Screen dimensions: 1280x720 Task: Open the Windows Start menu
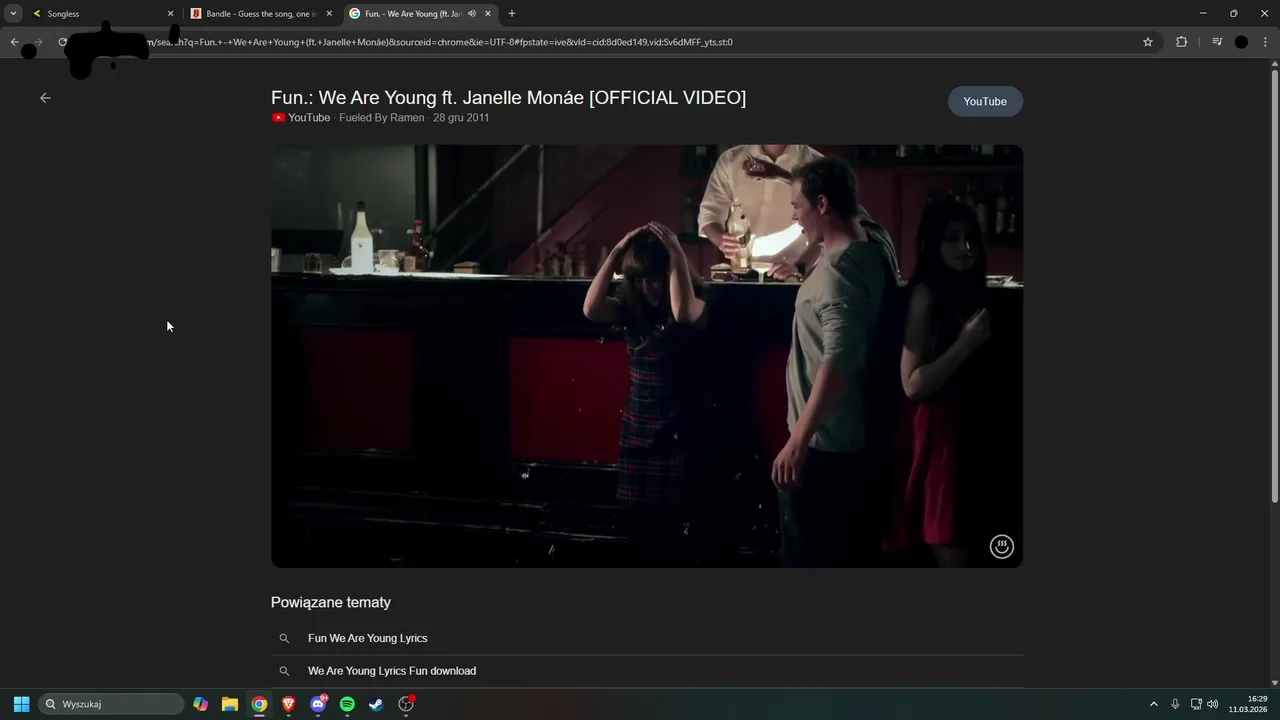pos(21,704)
